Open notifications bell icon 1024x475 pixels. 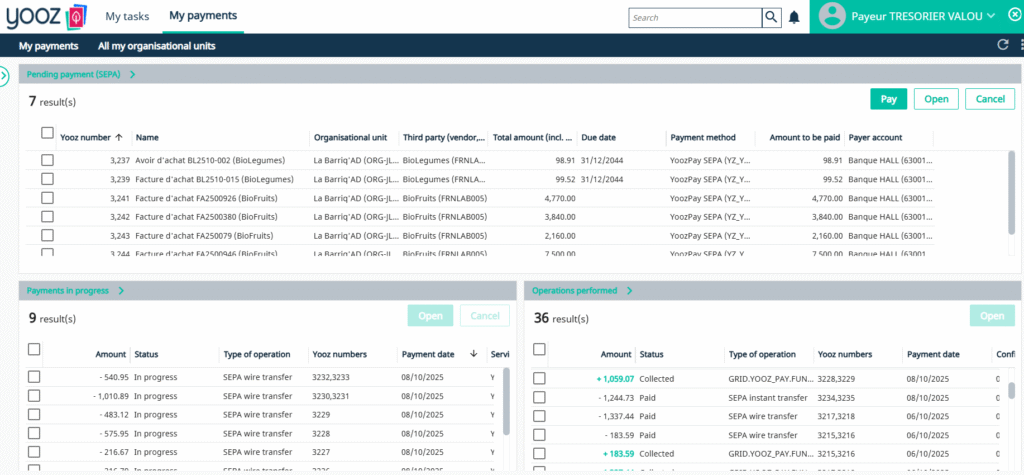coord(794,17)
